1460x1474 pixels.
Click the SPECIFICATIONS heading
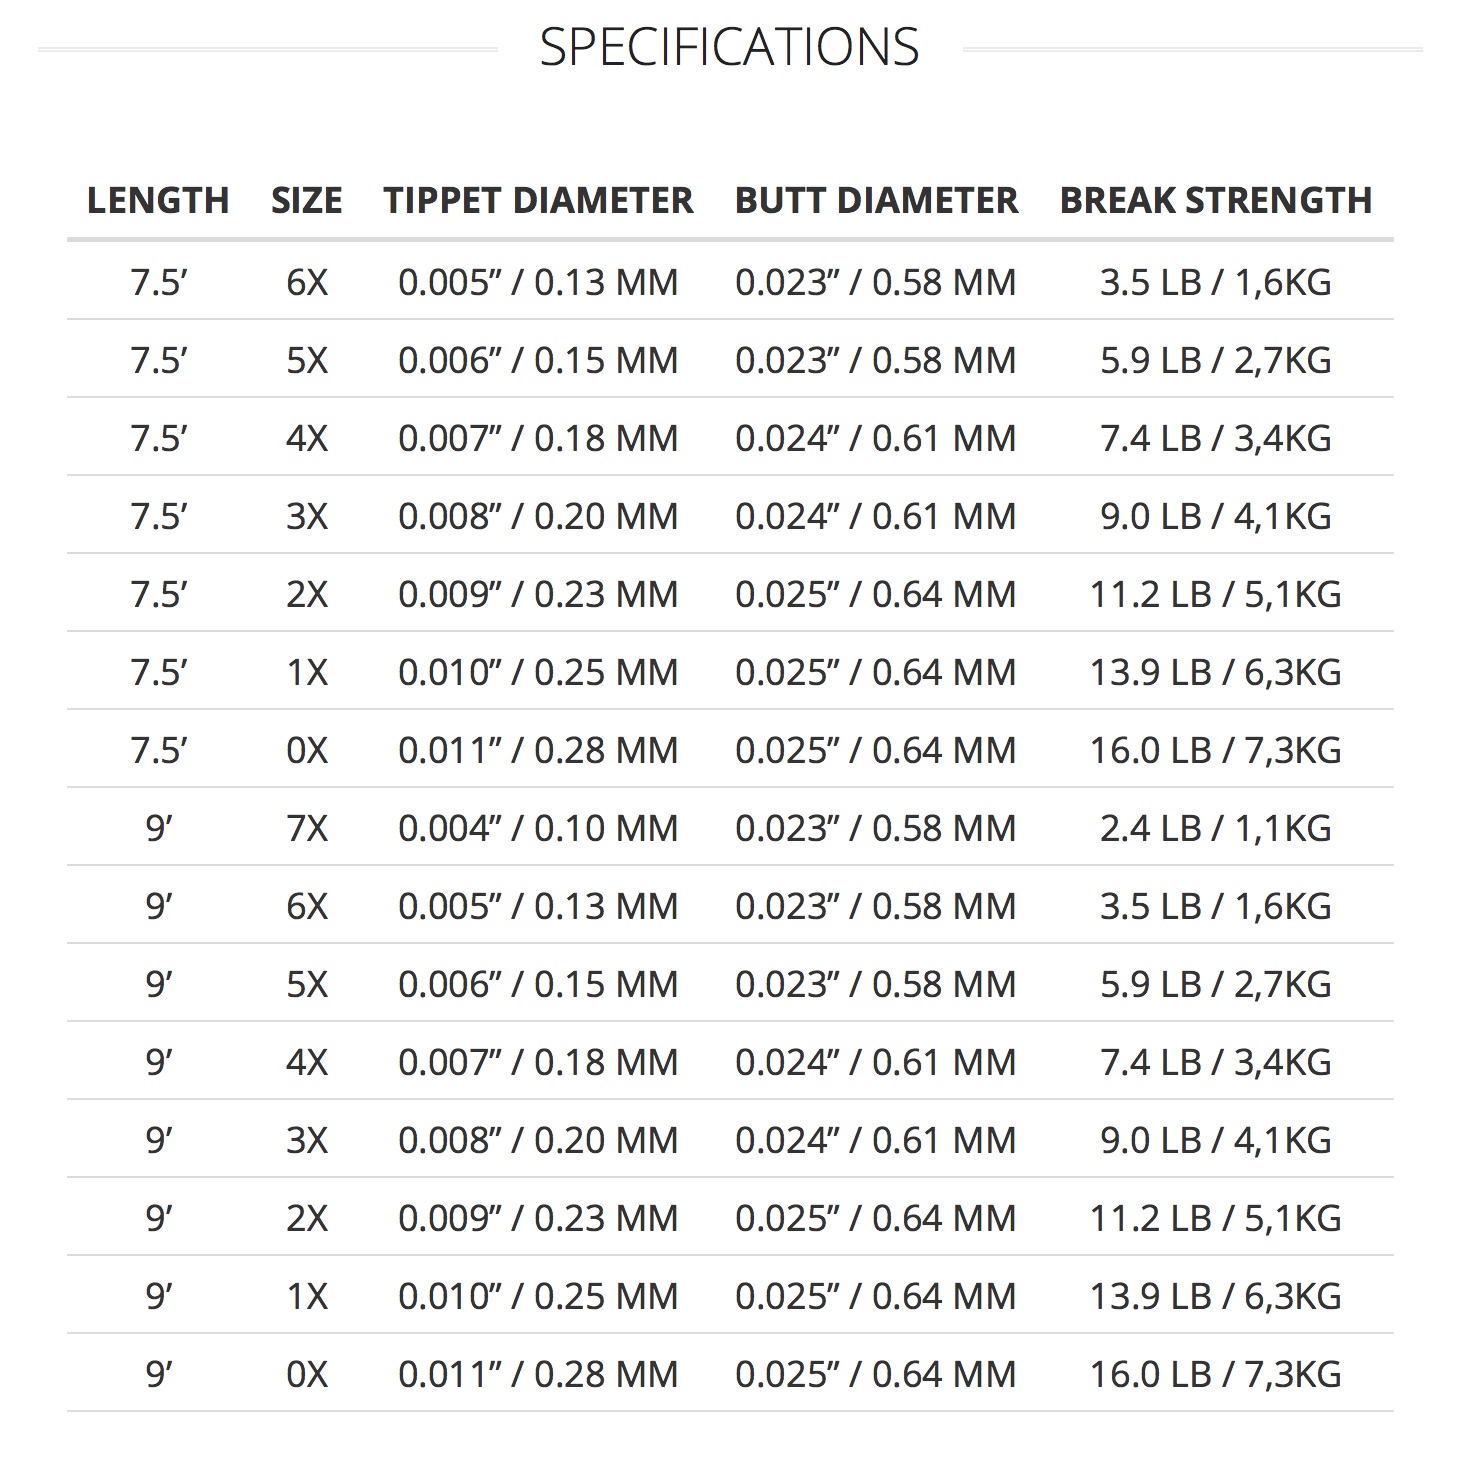(x=729, y=47)
